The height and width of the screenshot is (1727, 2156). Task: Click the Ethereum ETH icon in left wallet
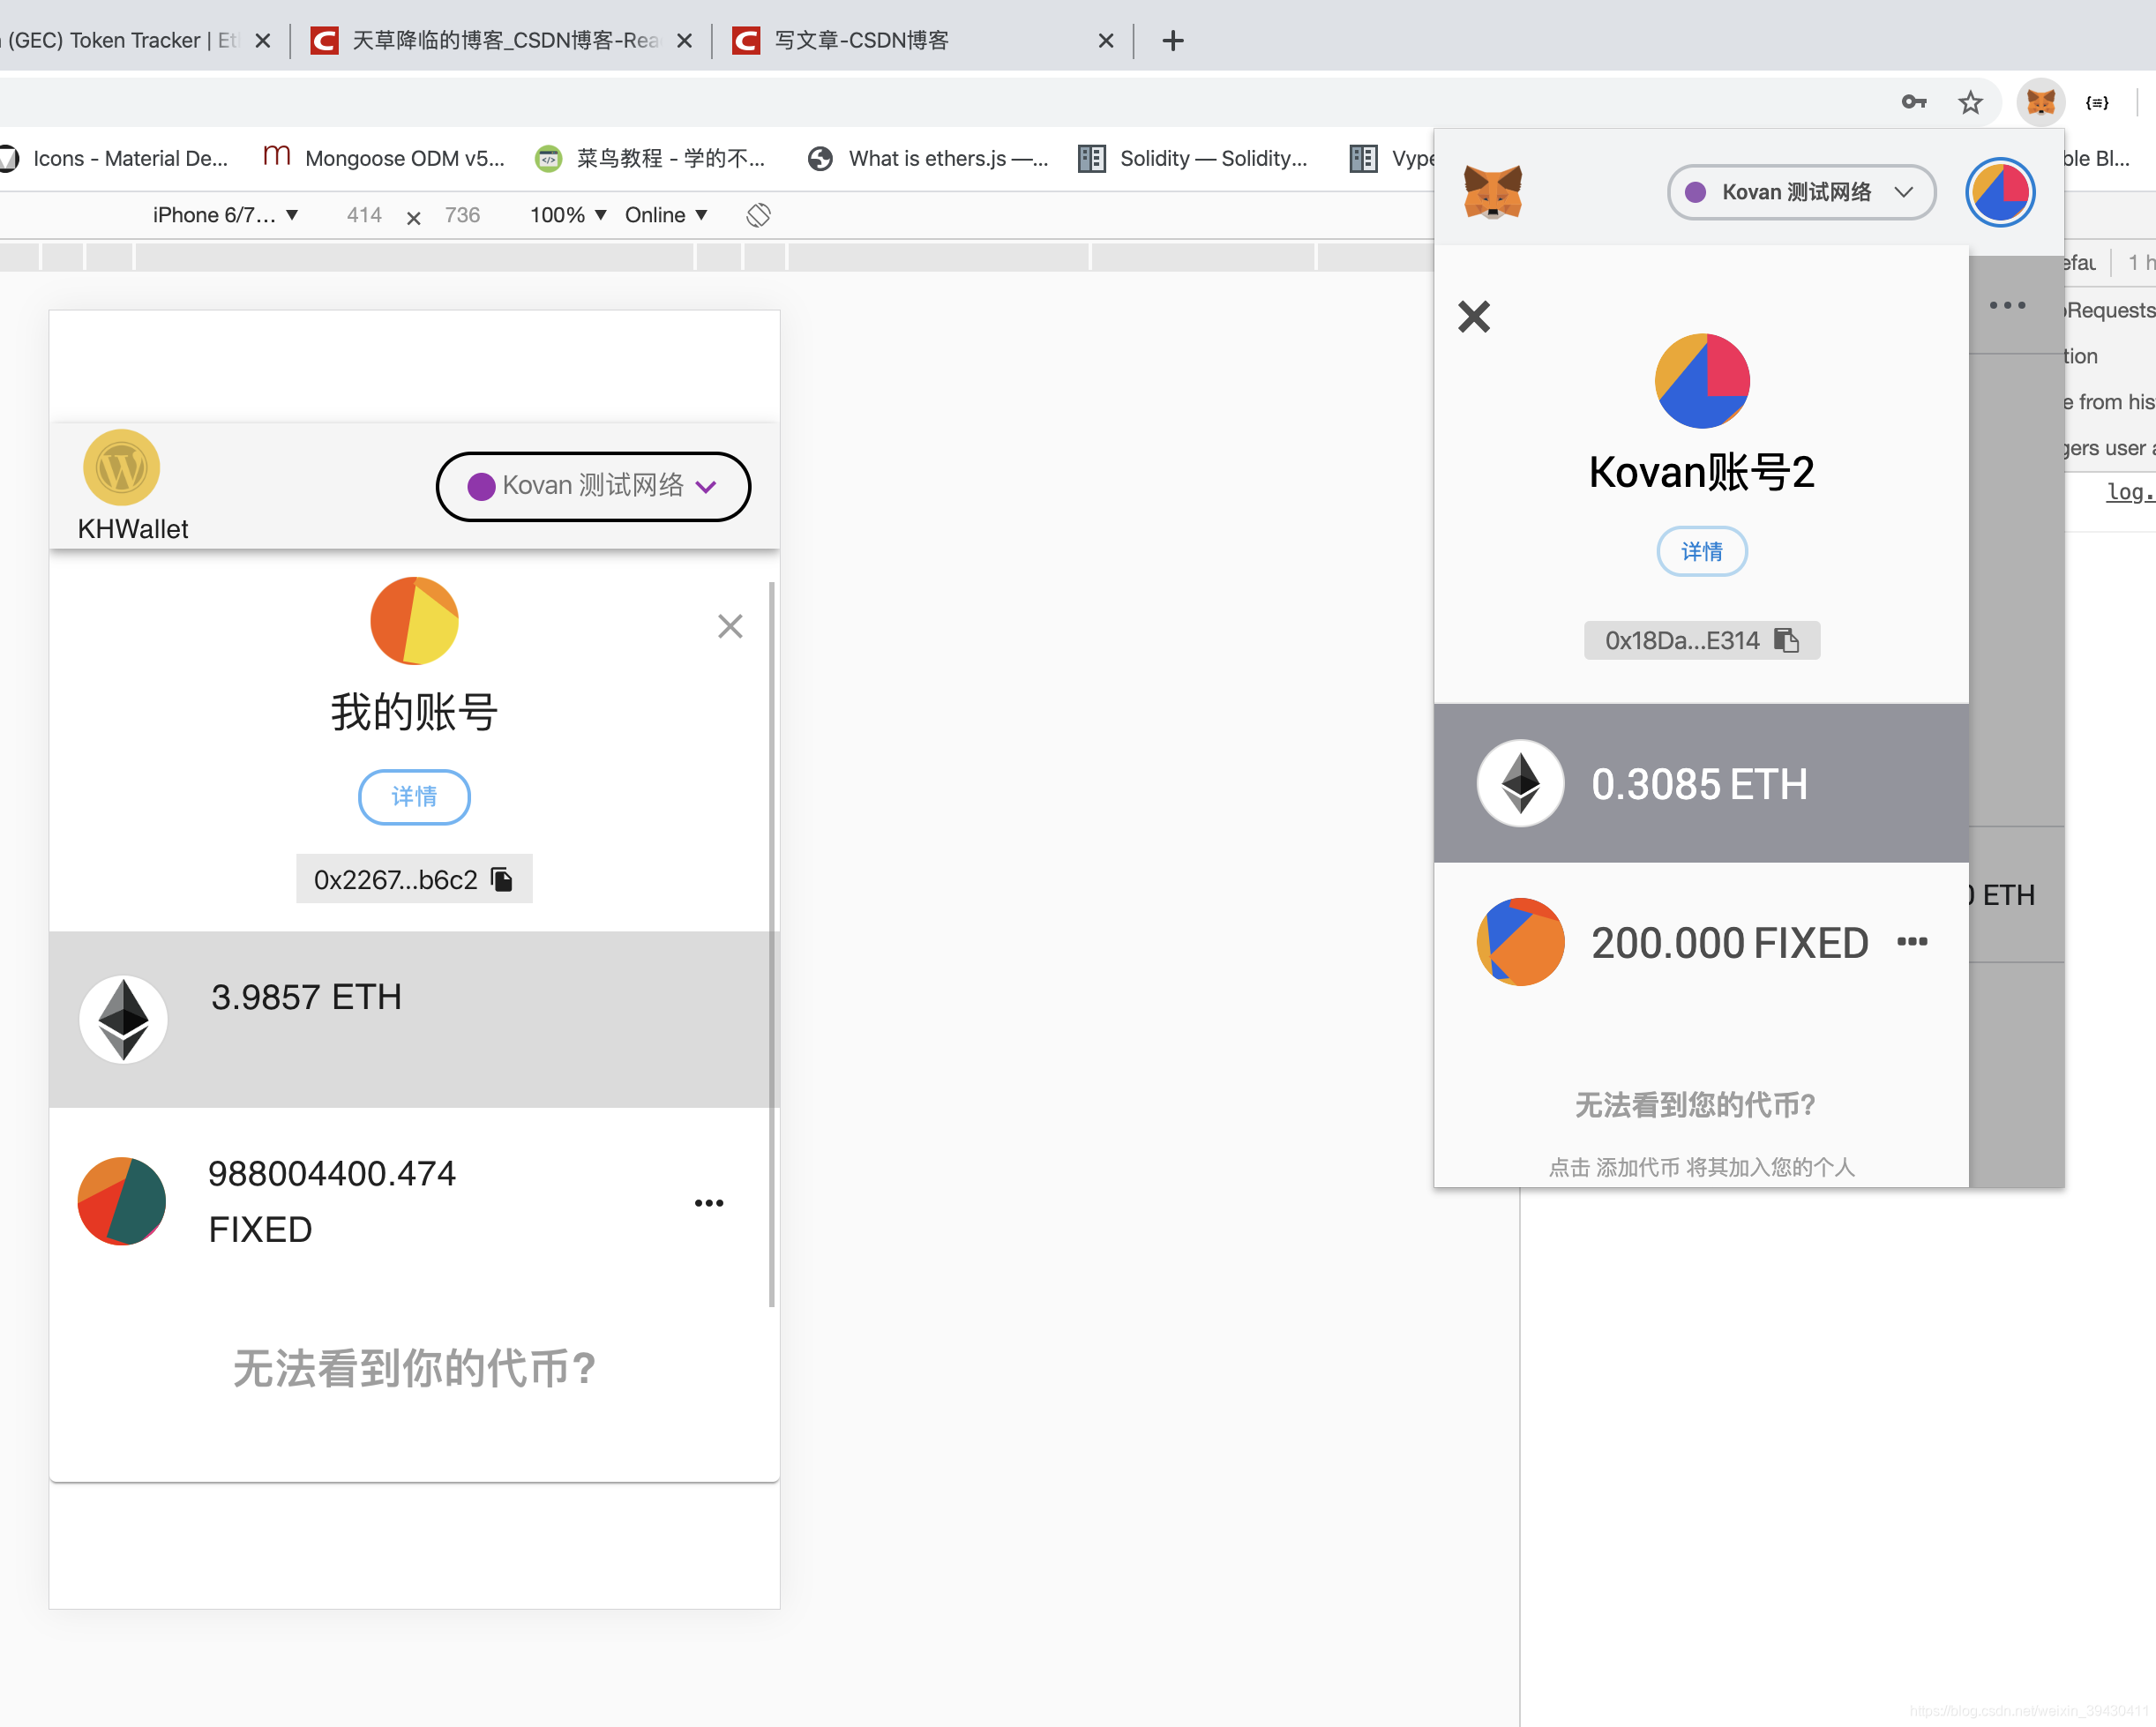click(125, 1017)
